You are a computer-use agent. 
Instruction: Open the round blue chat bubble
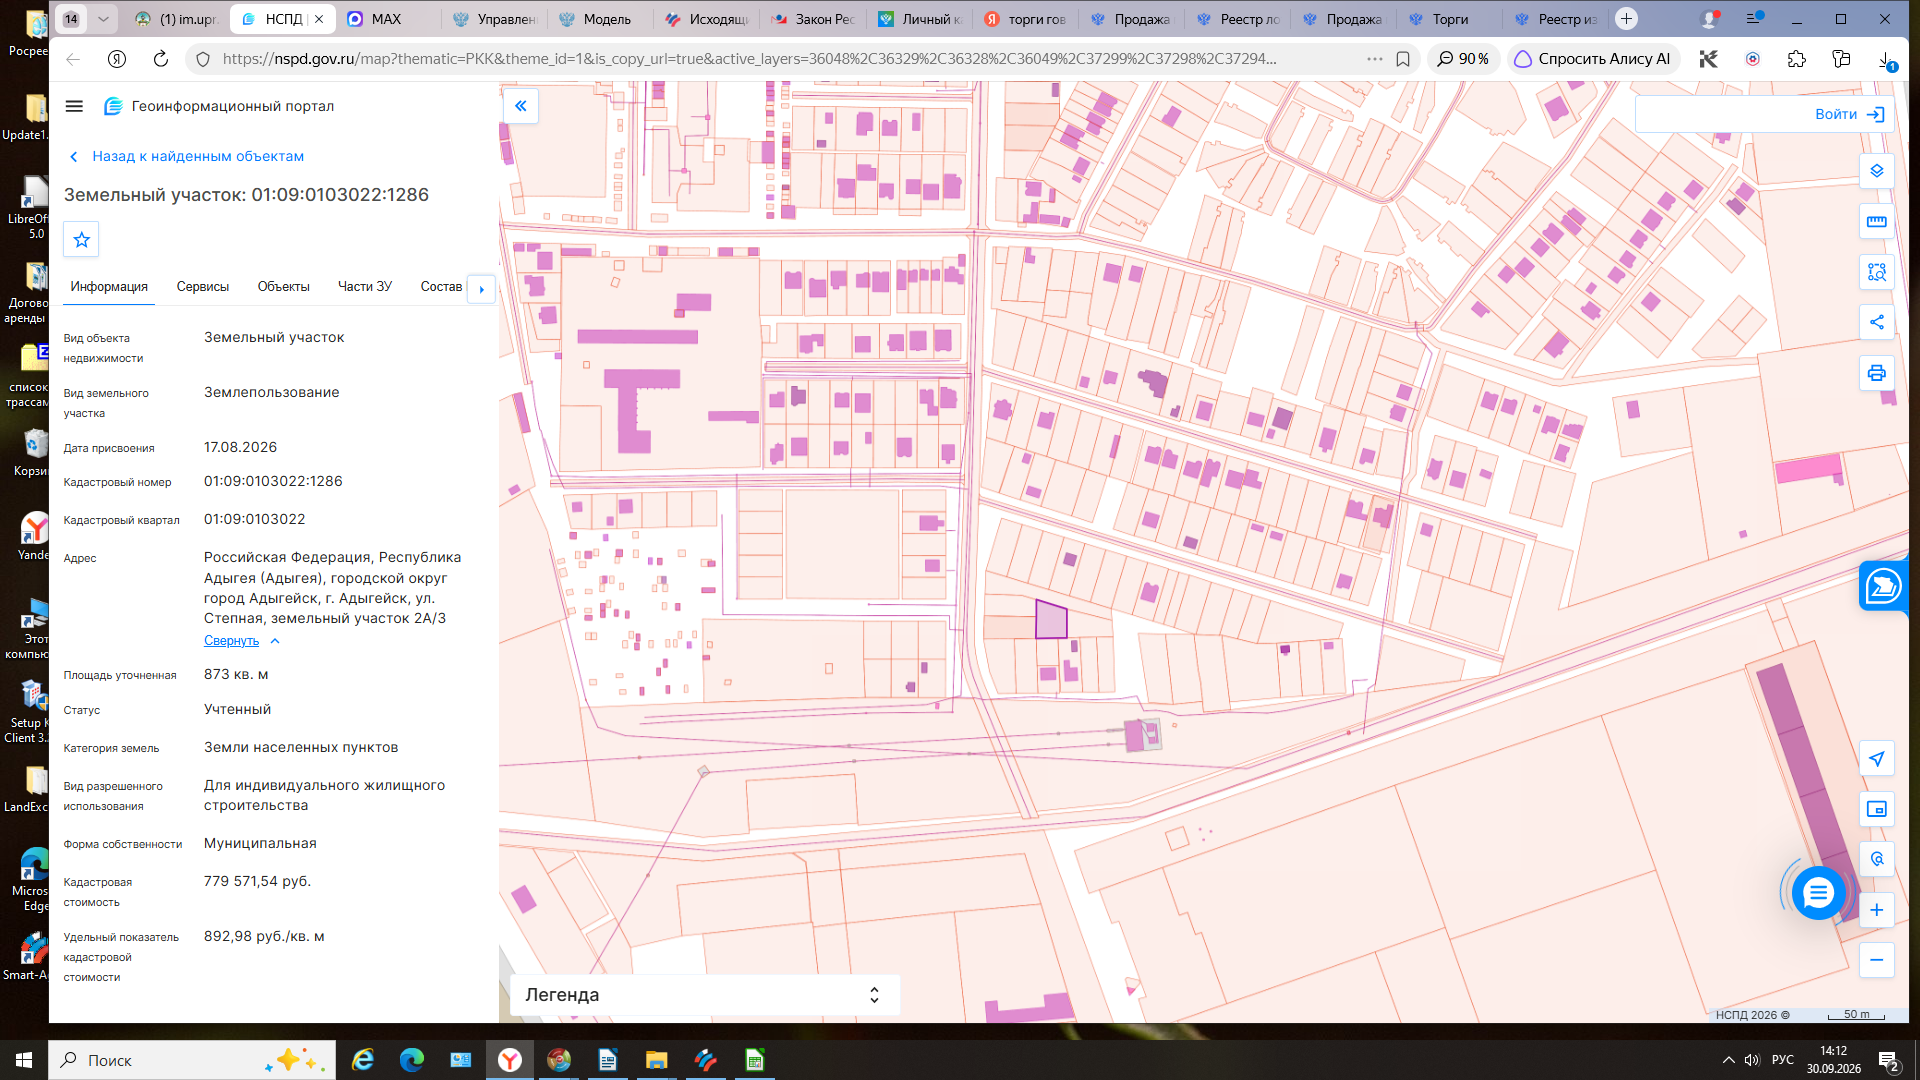pos(1818,893)
